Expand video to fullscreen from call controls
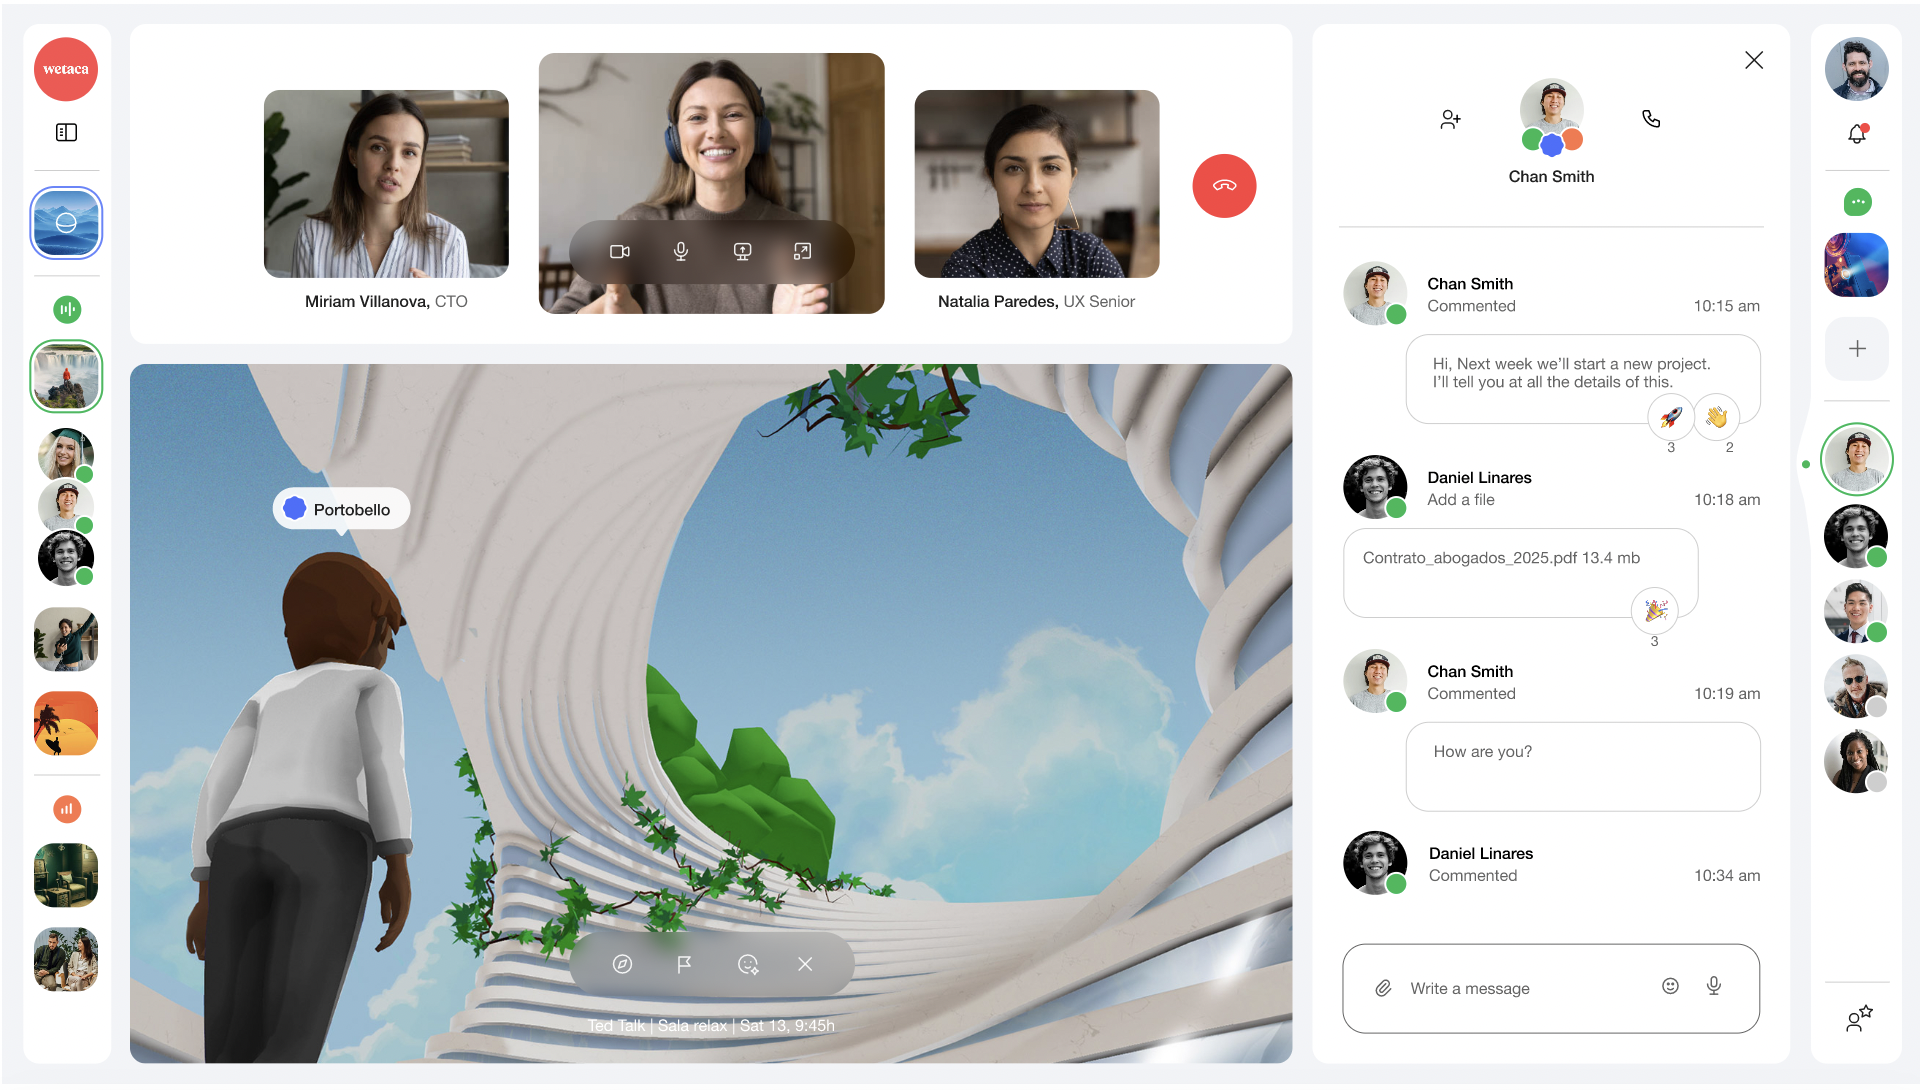 point(802,252)
